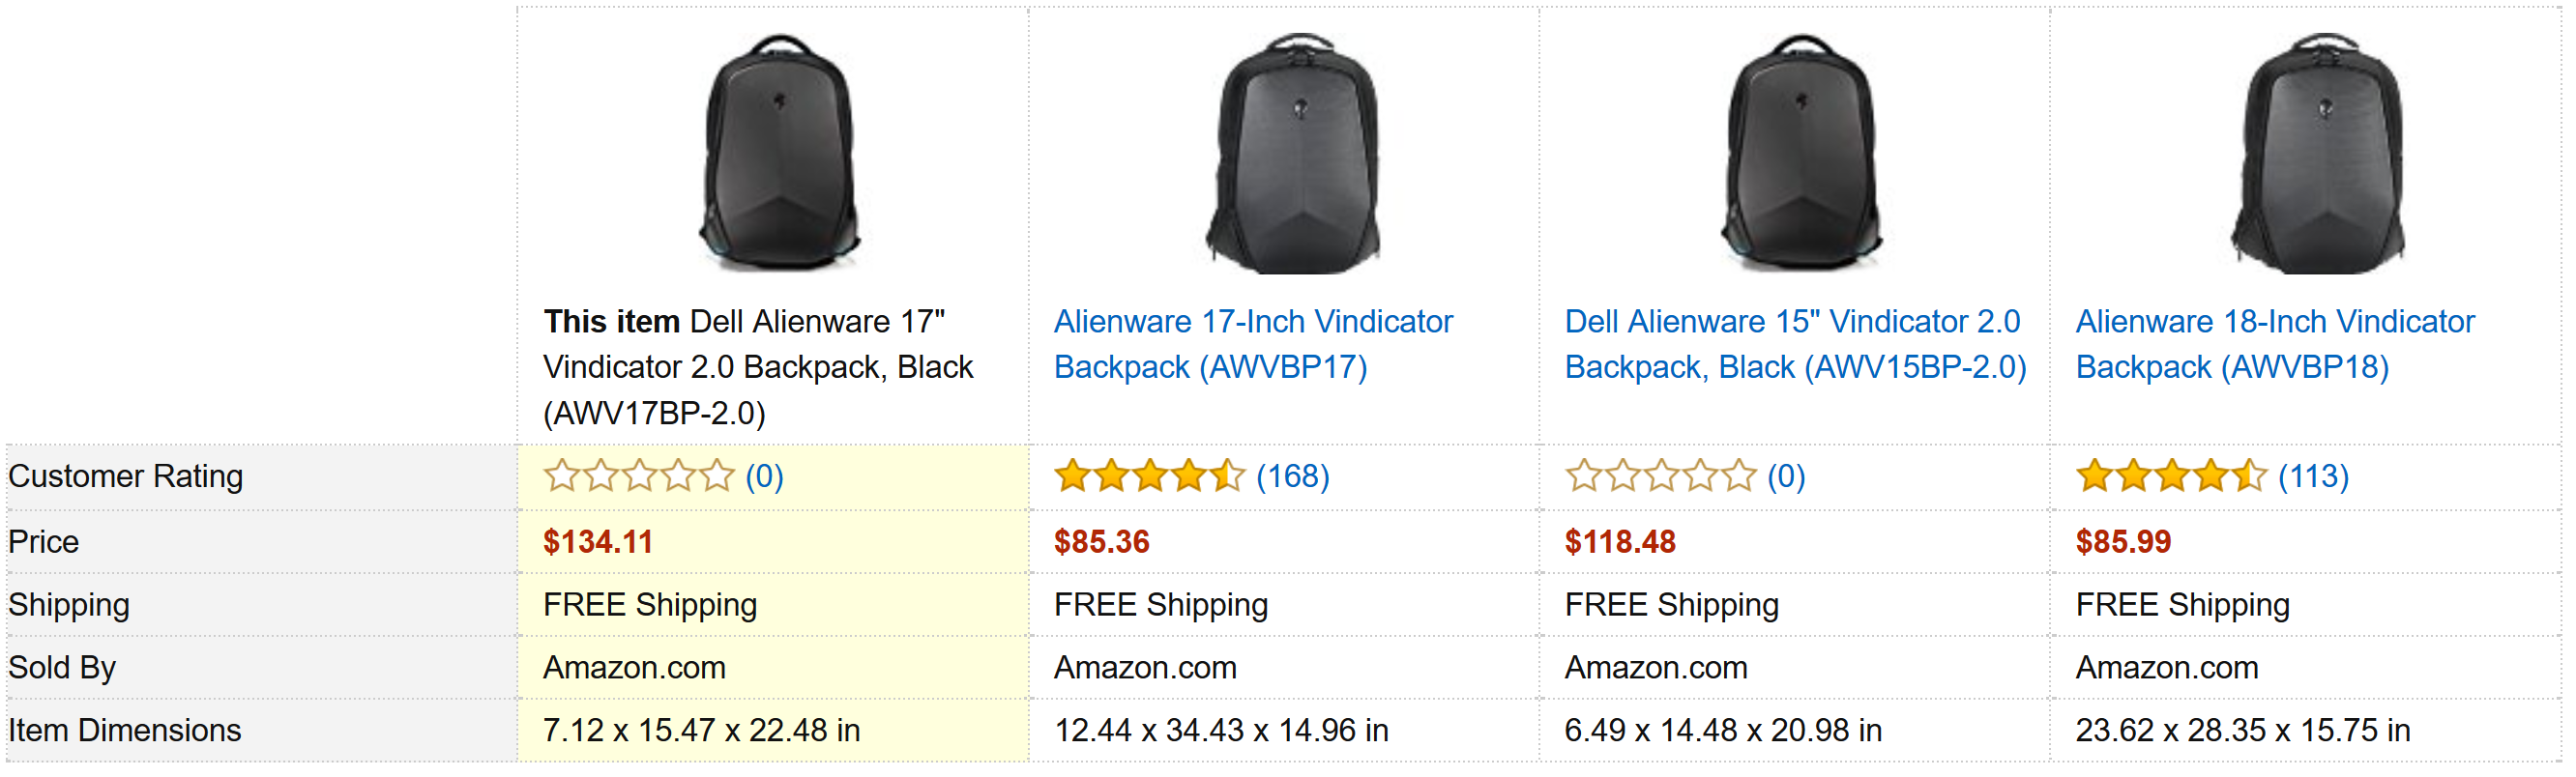Click the 15" Vindicator 2.0 backpack image
This screenshot has height=777, width=2576.
tap(1802, 153)
